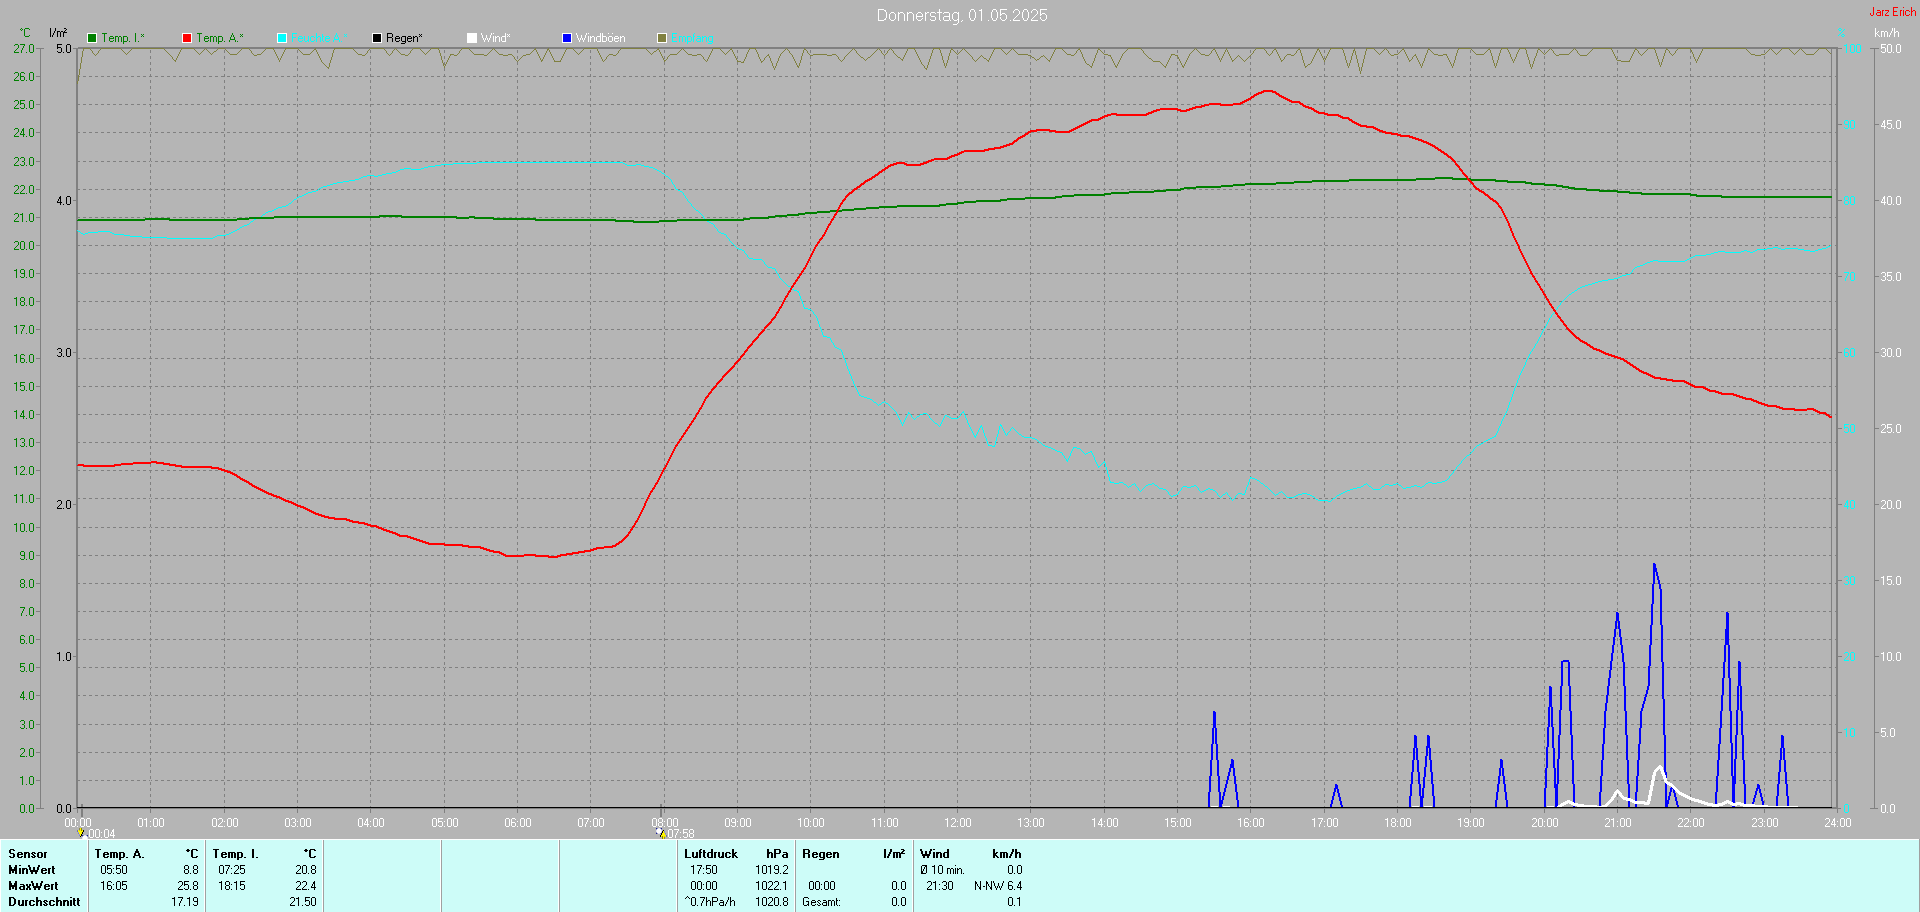
Task: Click the 'MaxWert' row label
Action: tap(33, 886)
